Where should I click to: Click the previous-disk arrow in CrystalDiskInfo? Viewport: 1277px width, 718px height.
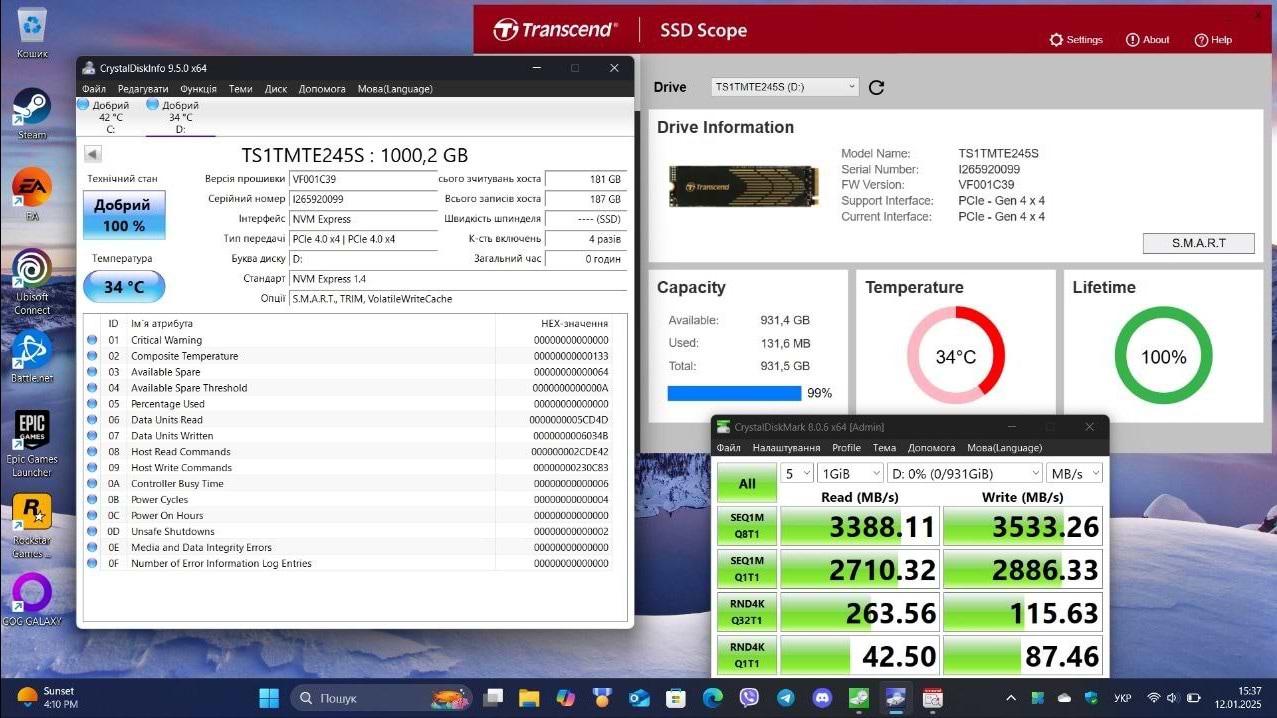tap(93, 154)
